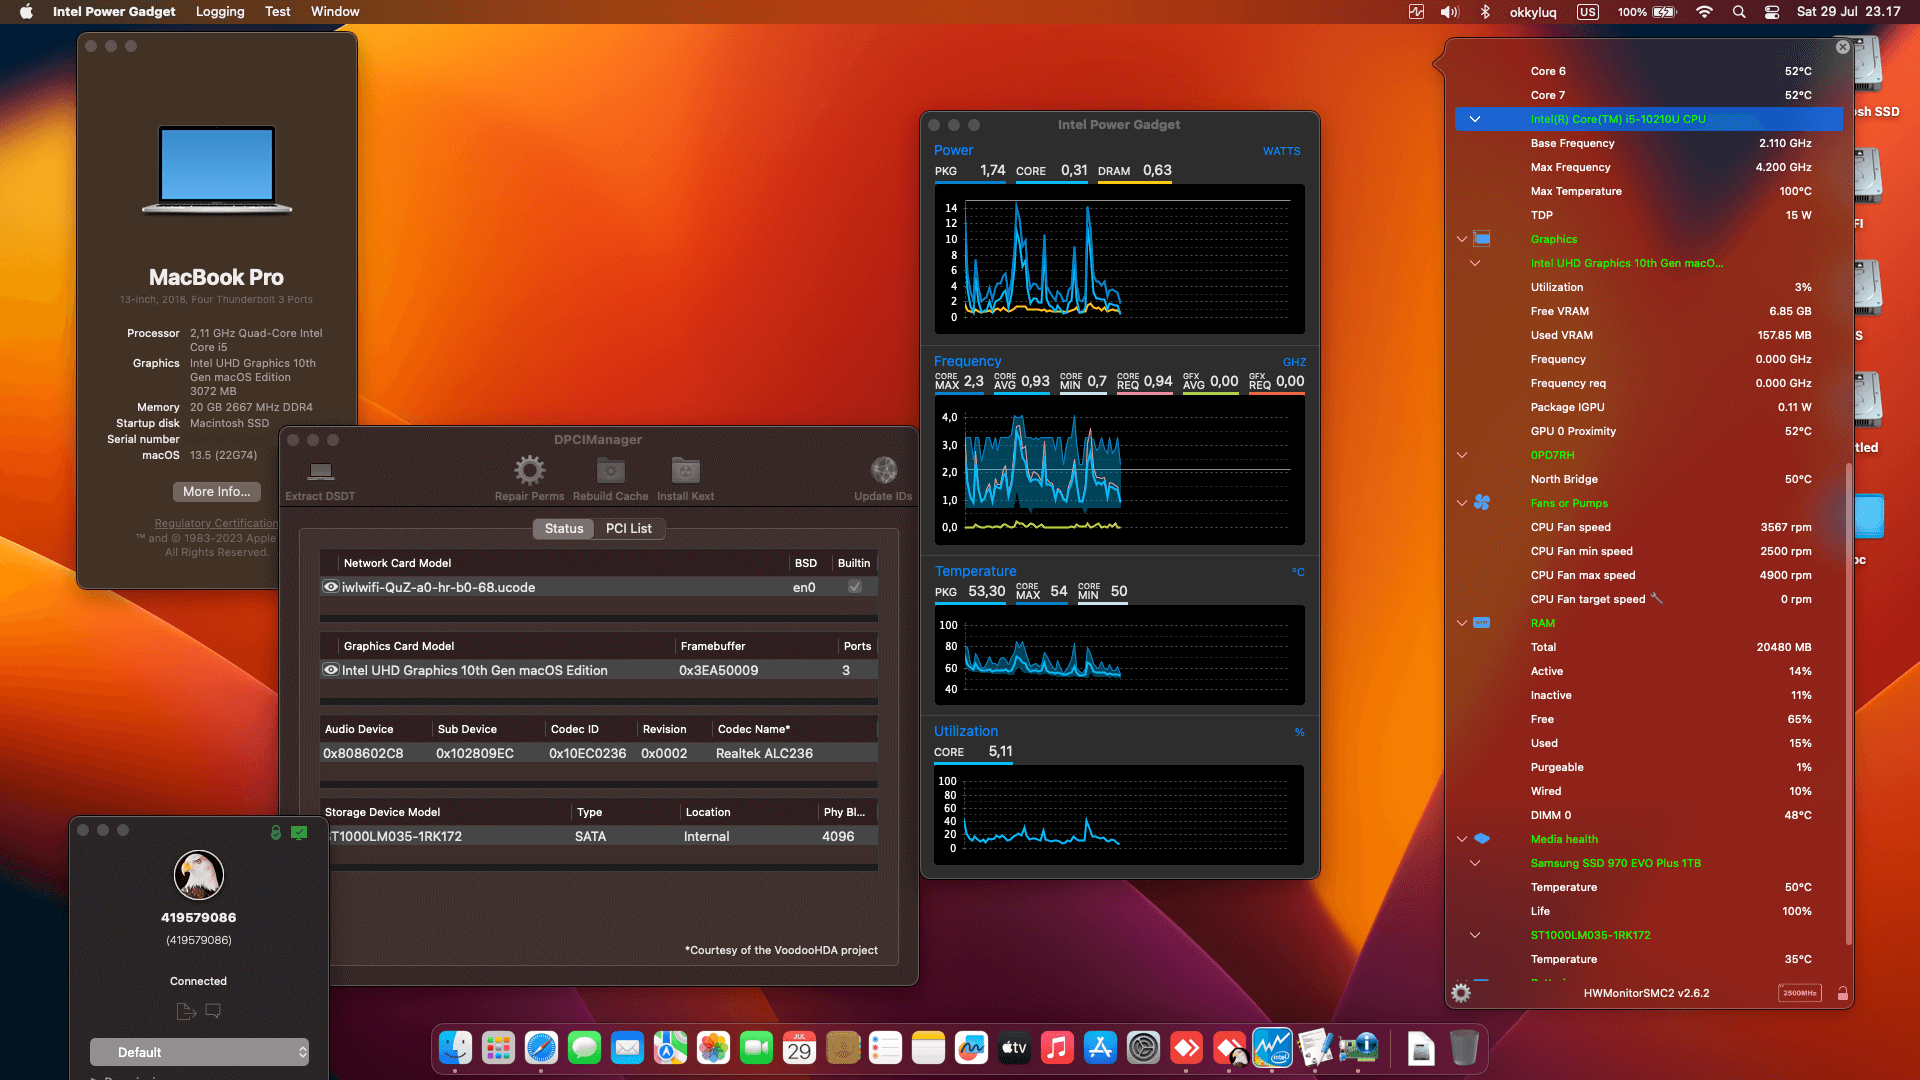Click the volume icon in the menu bar
Viewport: 1920px width, 1080px height.
[x=1449, y=12]
